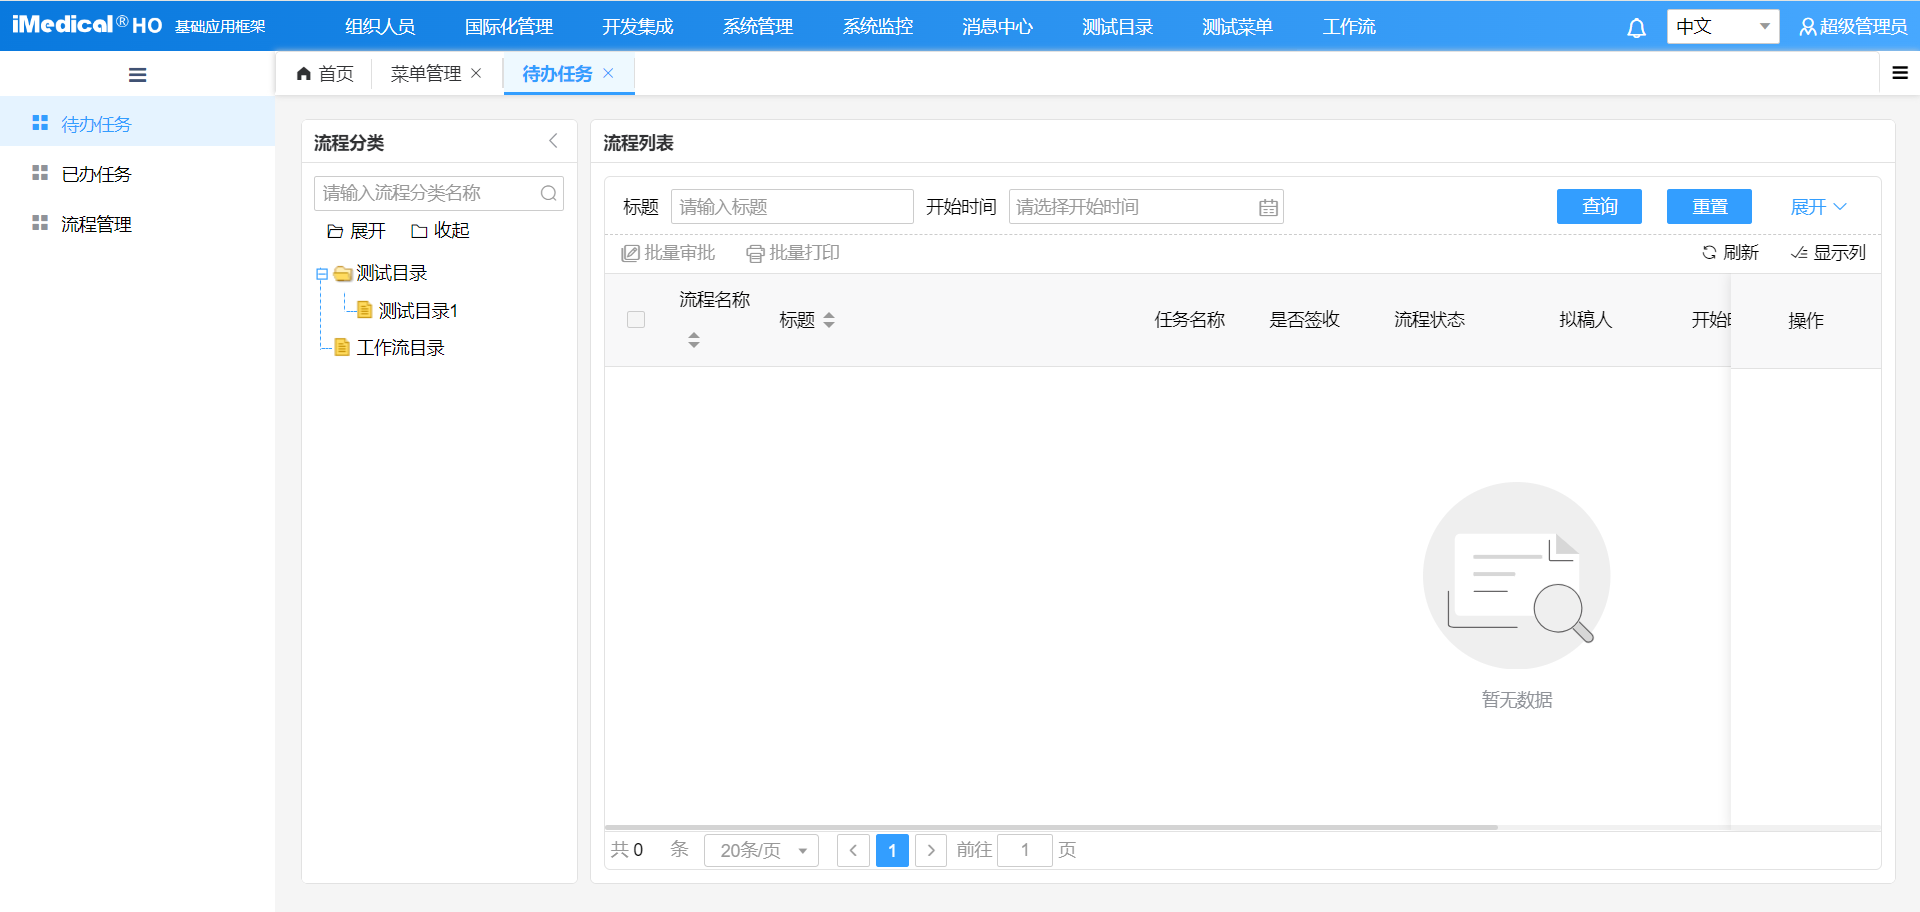
Task: Click the 重置 reset button
Action: click(x=1709, y=206)
